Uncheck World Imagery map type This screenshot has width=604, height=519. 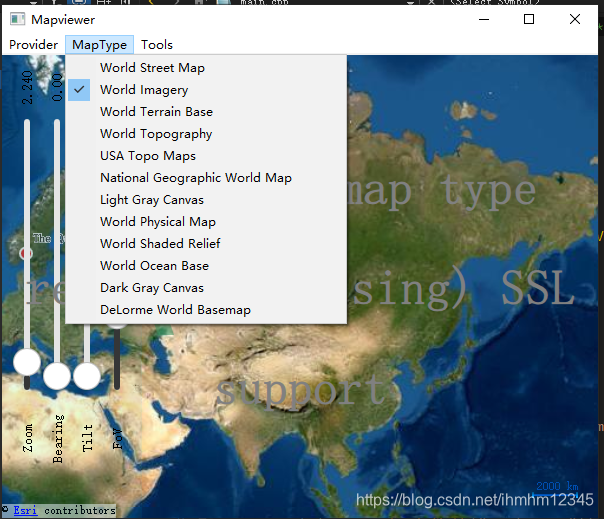coord(206,90)
